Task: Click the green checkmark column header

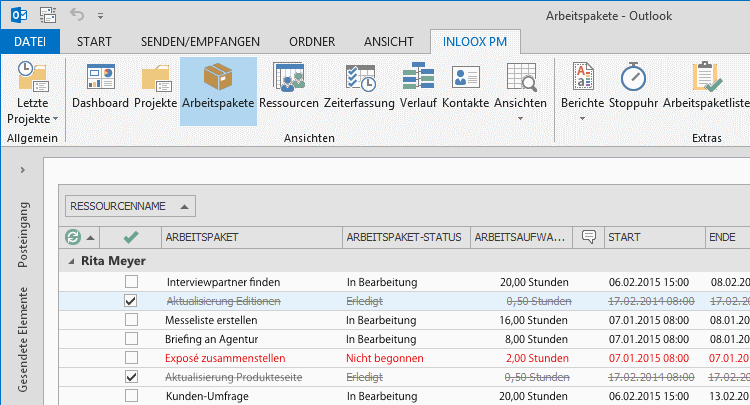Action: 131,237
